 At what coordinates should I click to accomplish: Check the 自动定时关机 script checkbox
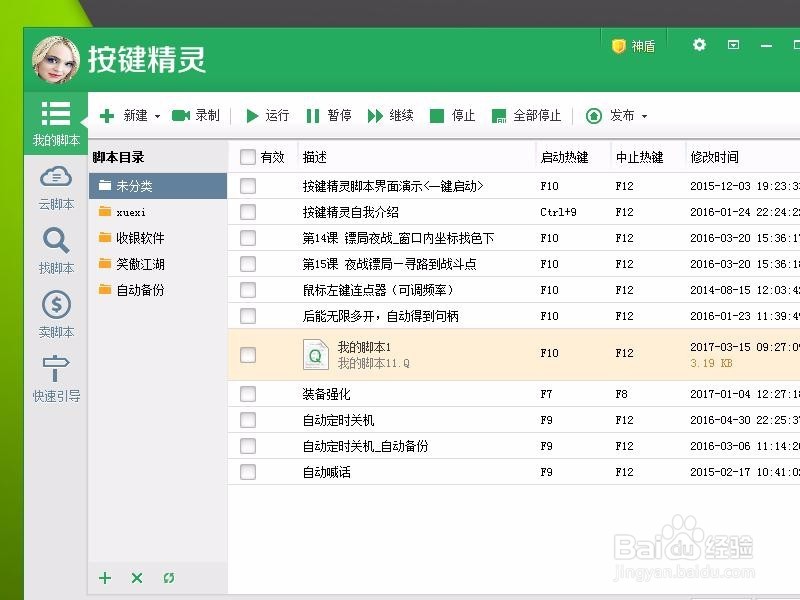pyautogui.click(x=247, y=420)
